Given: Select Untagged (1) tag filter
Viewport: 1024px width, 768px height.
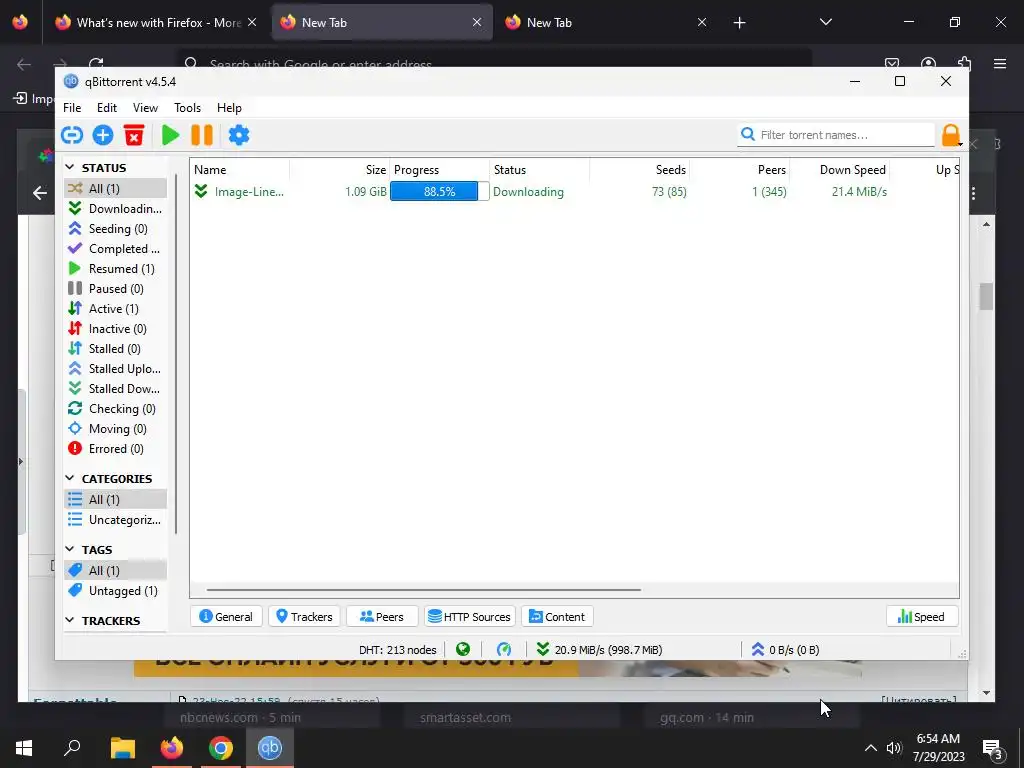Looking at the screenshot, I should (x=116, y=591).
